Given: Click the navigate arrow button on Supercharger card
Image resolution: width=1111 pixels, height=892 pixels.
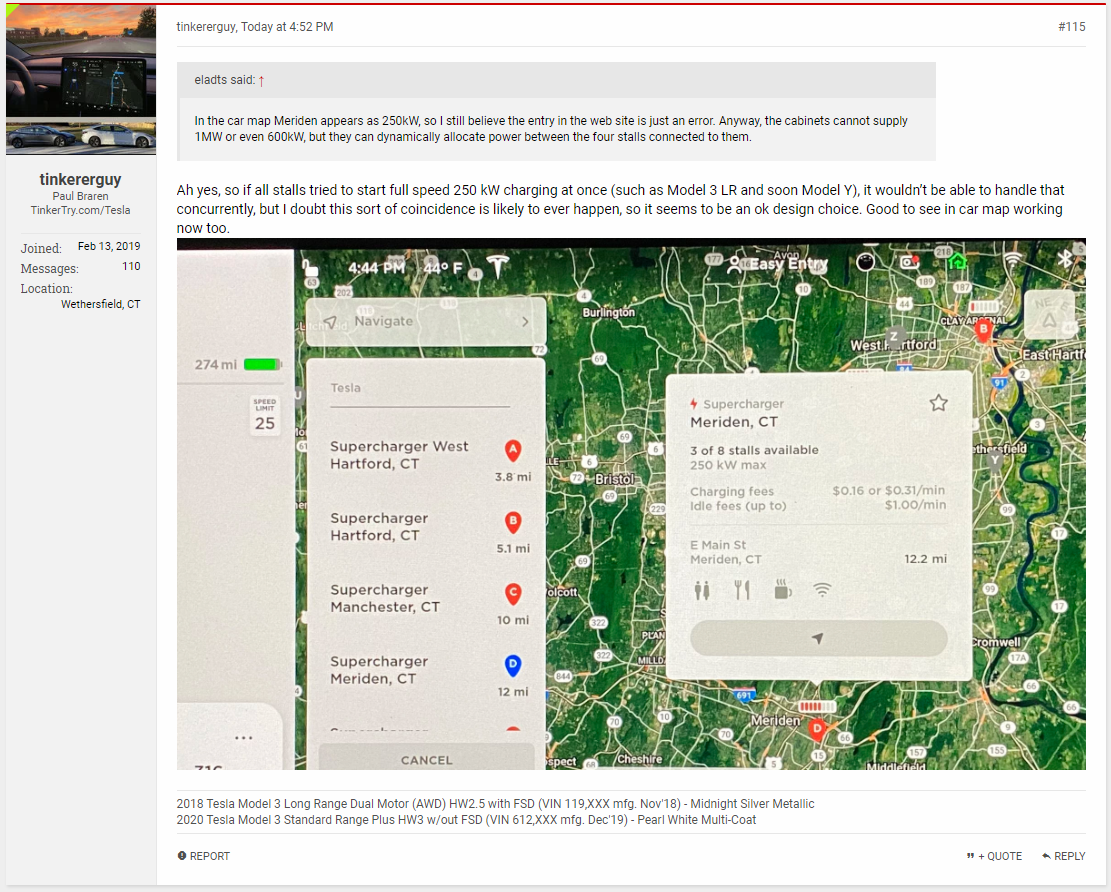Looking at the screenshot, I should pos(818,638).
